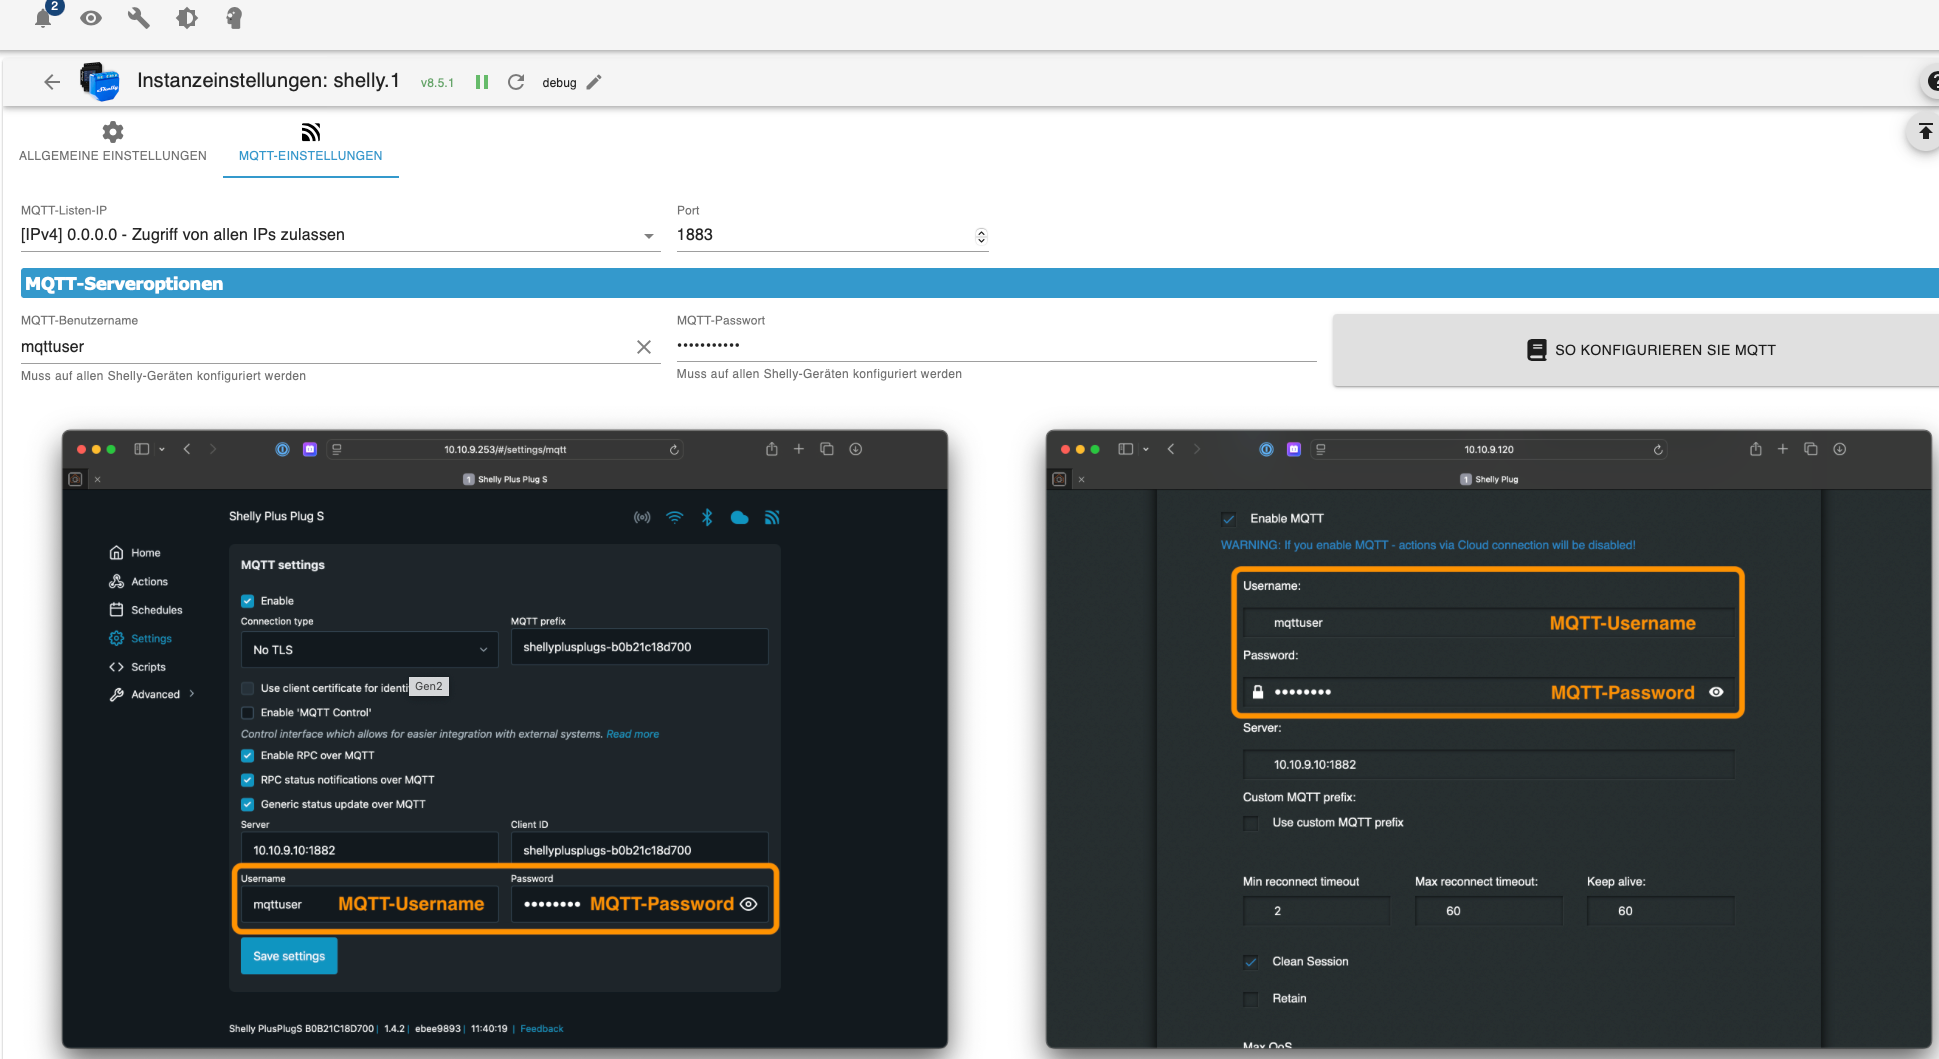Open Connection type No TLS dropdown in screenshot
Viewport: 1939px width, 1059px height.
369,650
